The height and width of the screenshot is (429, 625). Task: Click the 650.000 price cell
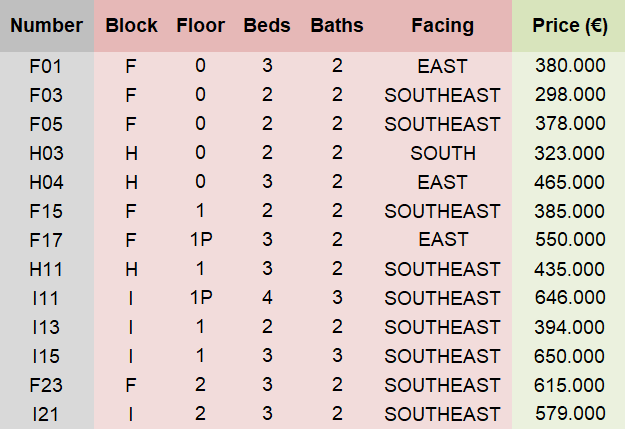[570, 356]
